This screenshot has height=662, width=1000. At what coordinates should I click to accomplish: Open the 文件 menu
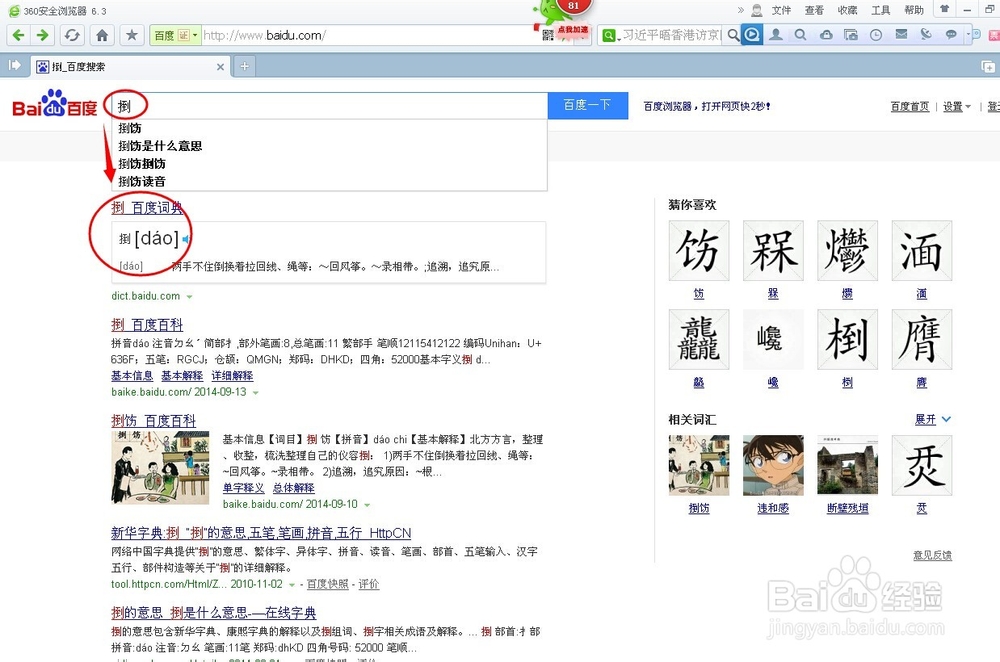(x=781, y=10)
